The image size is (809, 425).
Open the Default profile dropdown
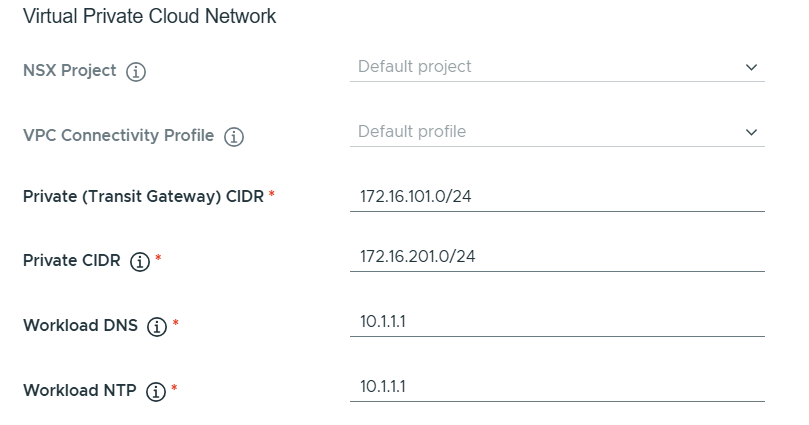click(x=556, y=132)
